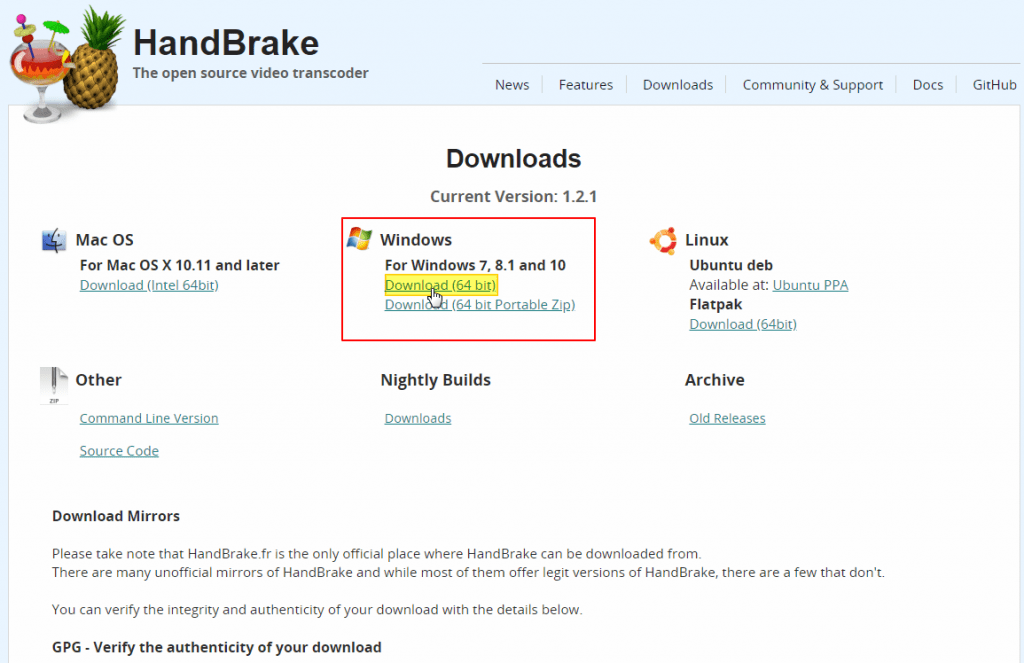1024x663 pixels.
Task: Click the 'You can verify the integrity' sentence
Action: (317, 610)
